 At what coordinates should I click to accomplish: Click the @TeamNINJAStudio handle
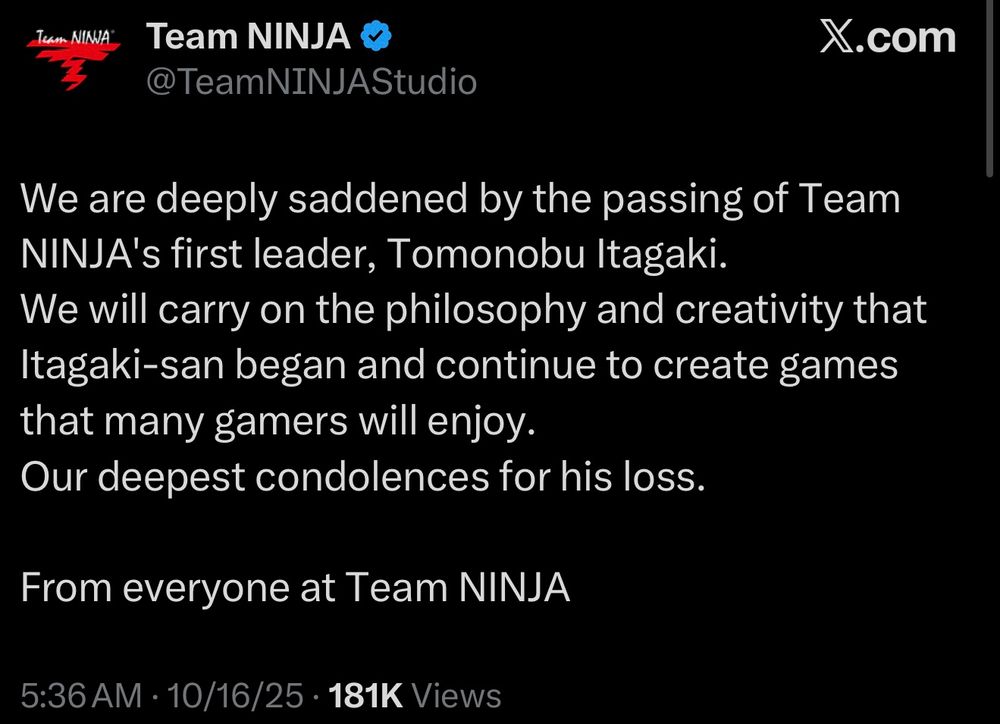click(x=312, y=82)
